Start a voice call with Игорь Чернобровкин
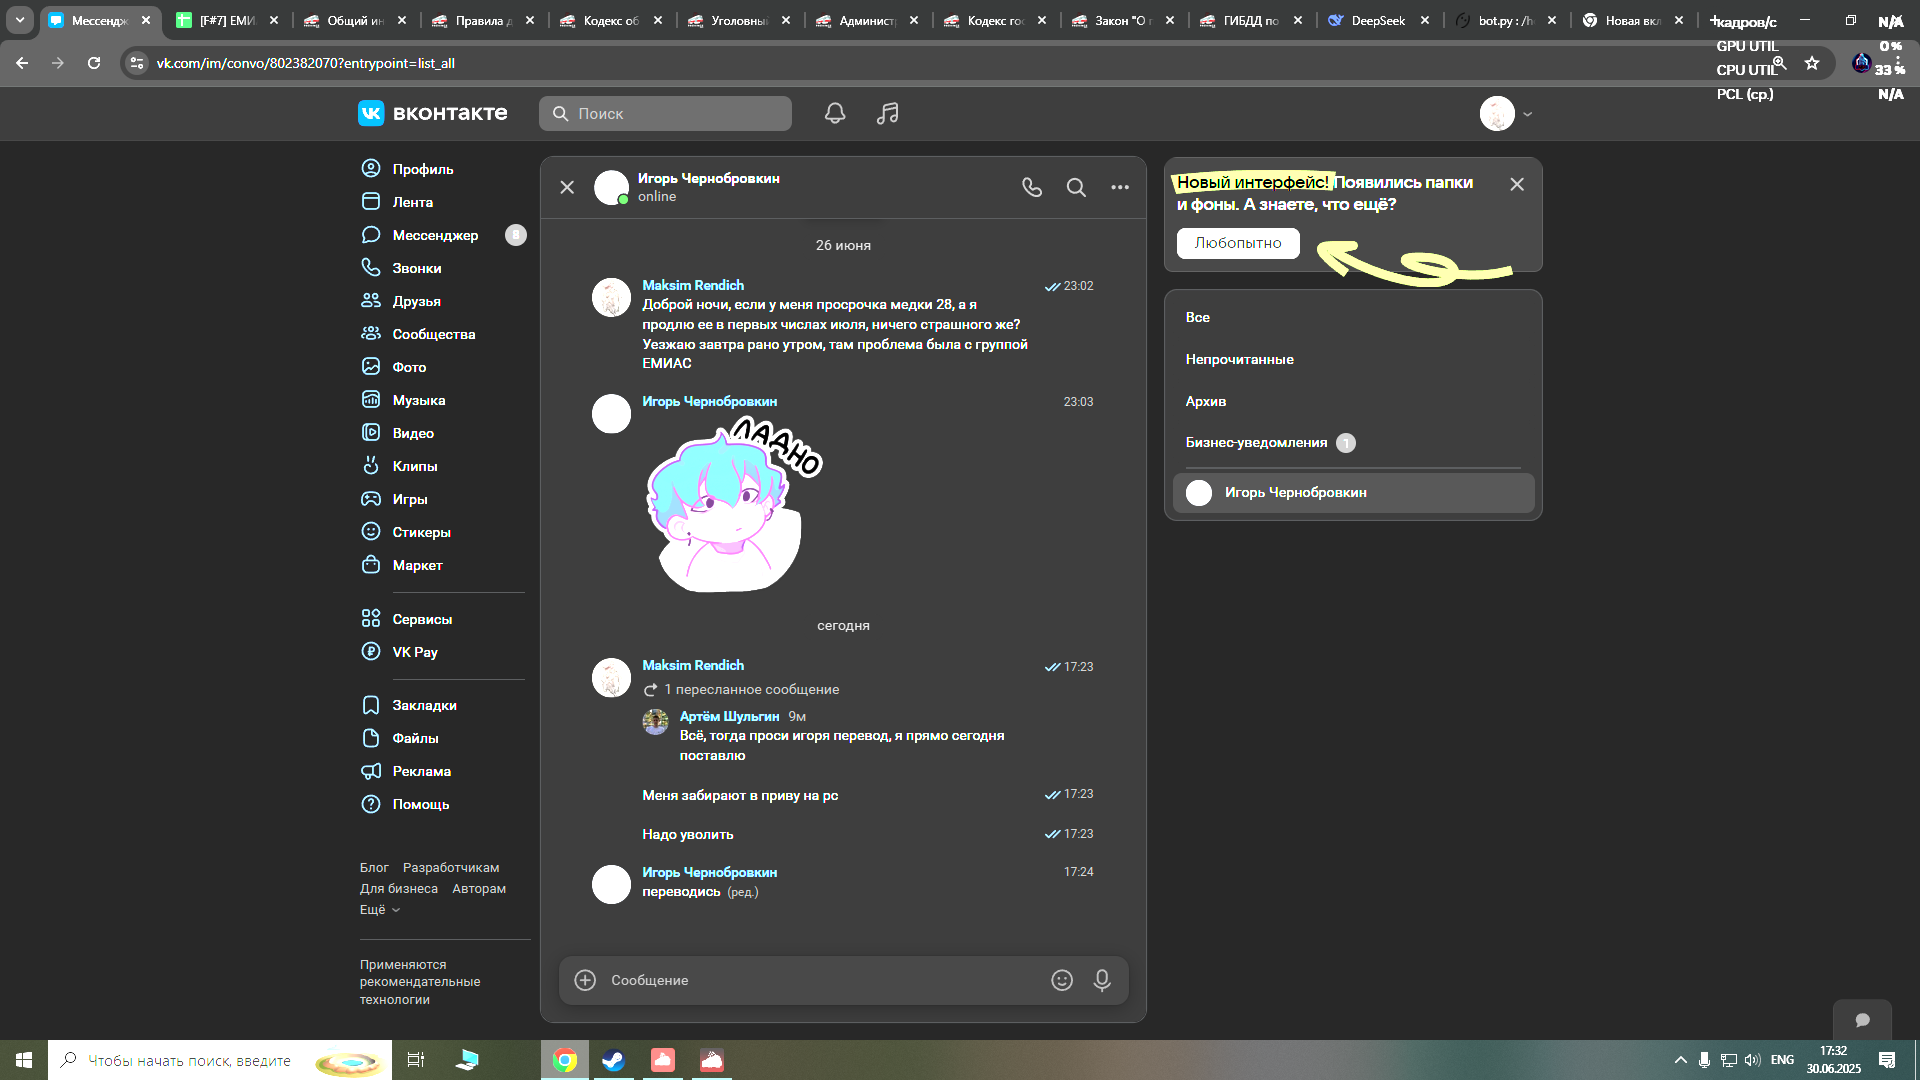 (1032, 187)
